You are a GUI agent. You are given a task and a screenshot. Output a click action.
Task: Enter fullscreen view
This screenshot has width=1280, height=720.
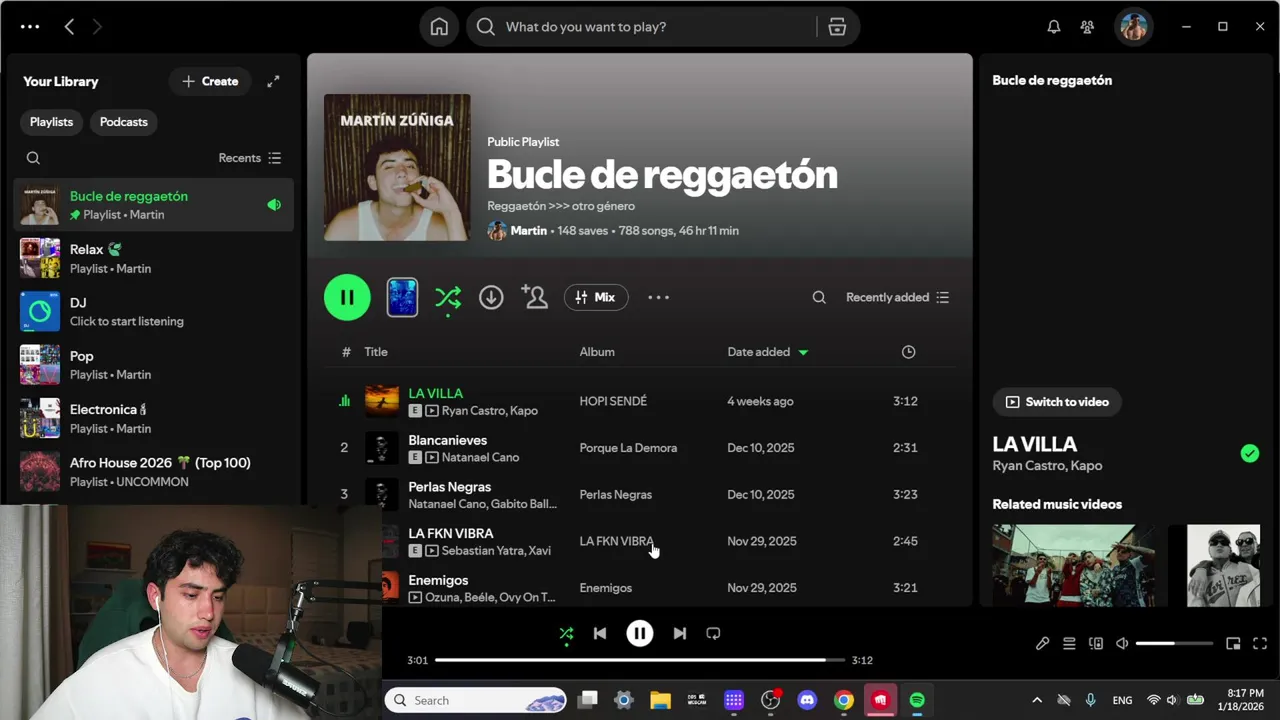click(1260, 644)
